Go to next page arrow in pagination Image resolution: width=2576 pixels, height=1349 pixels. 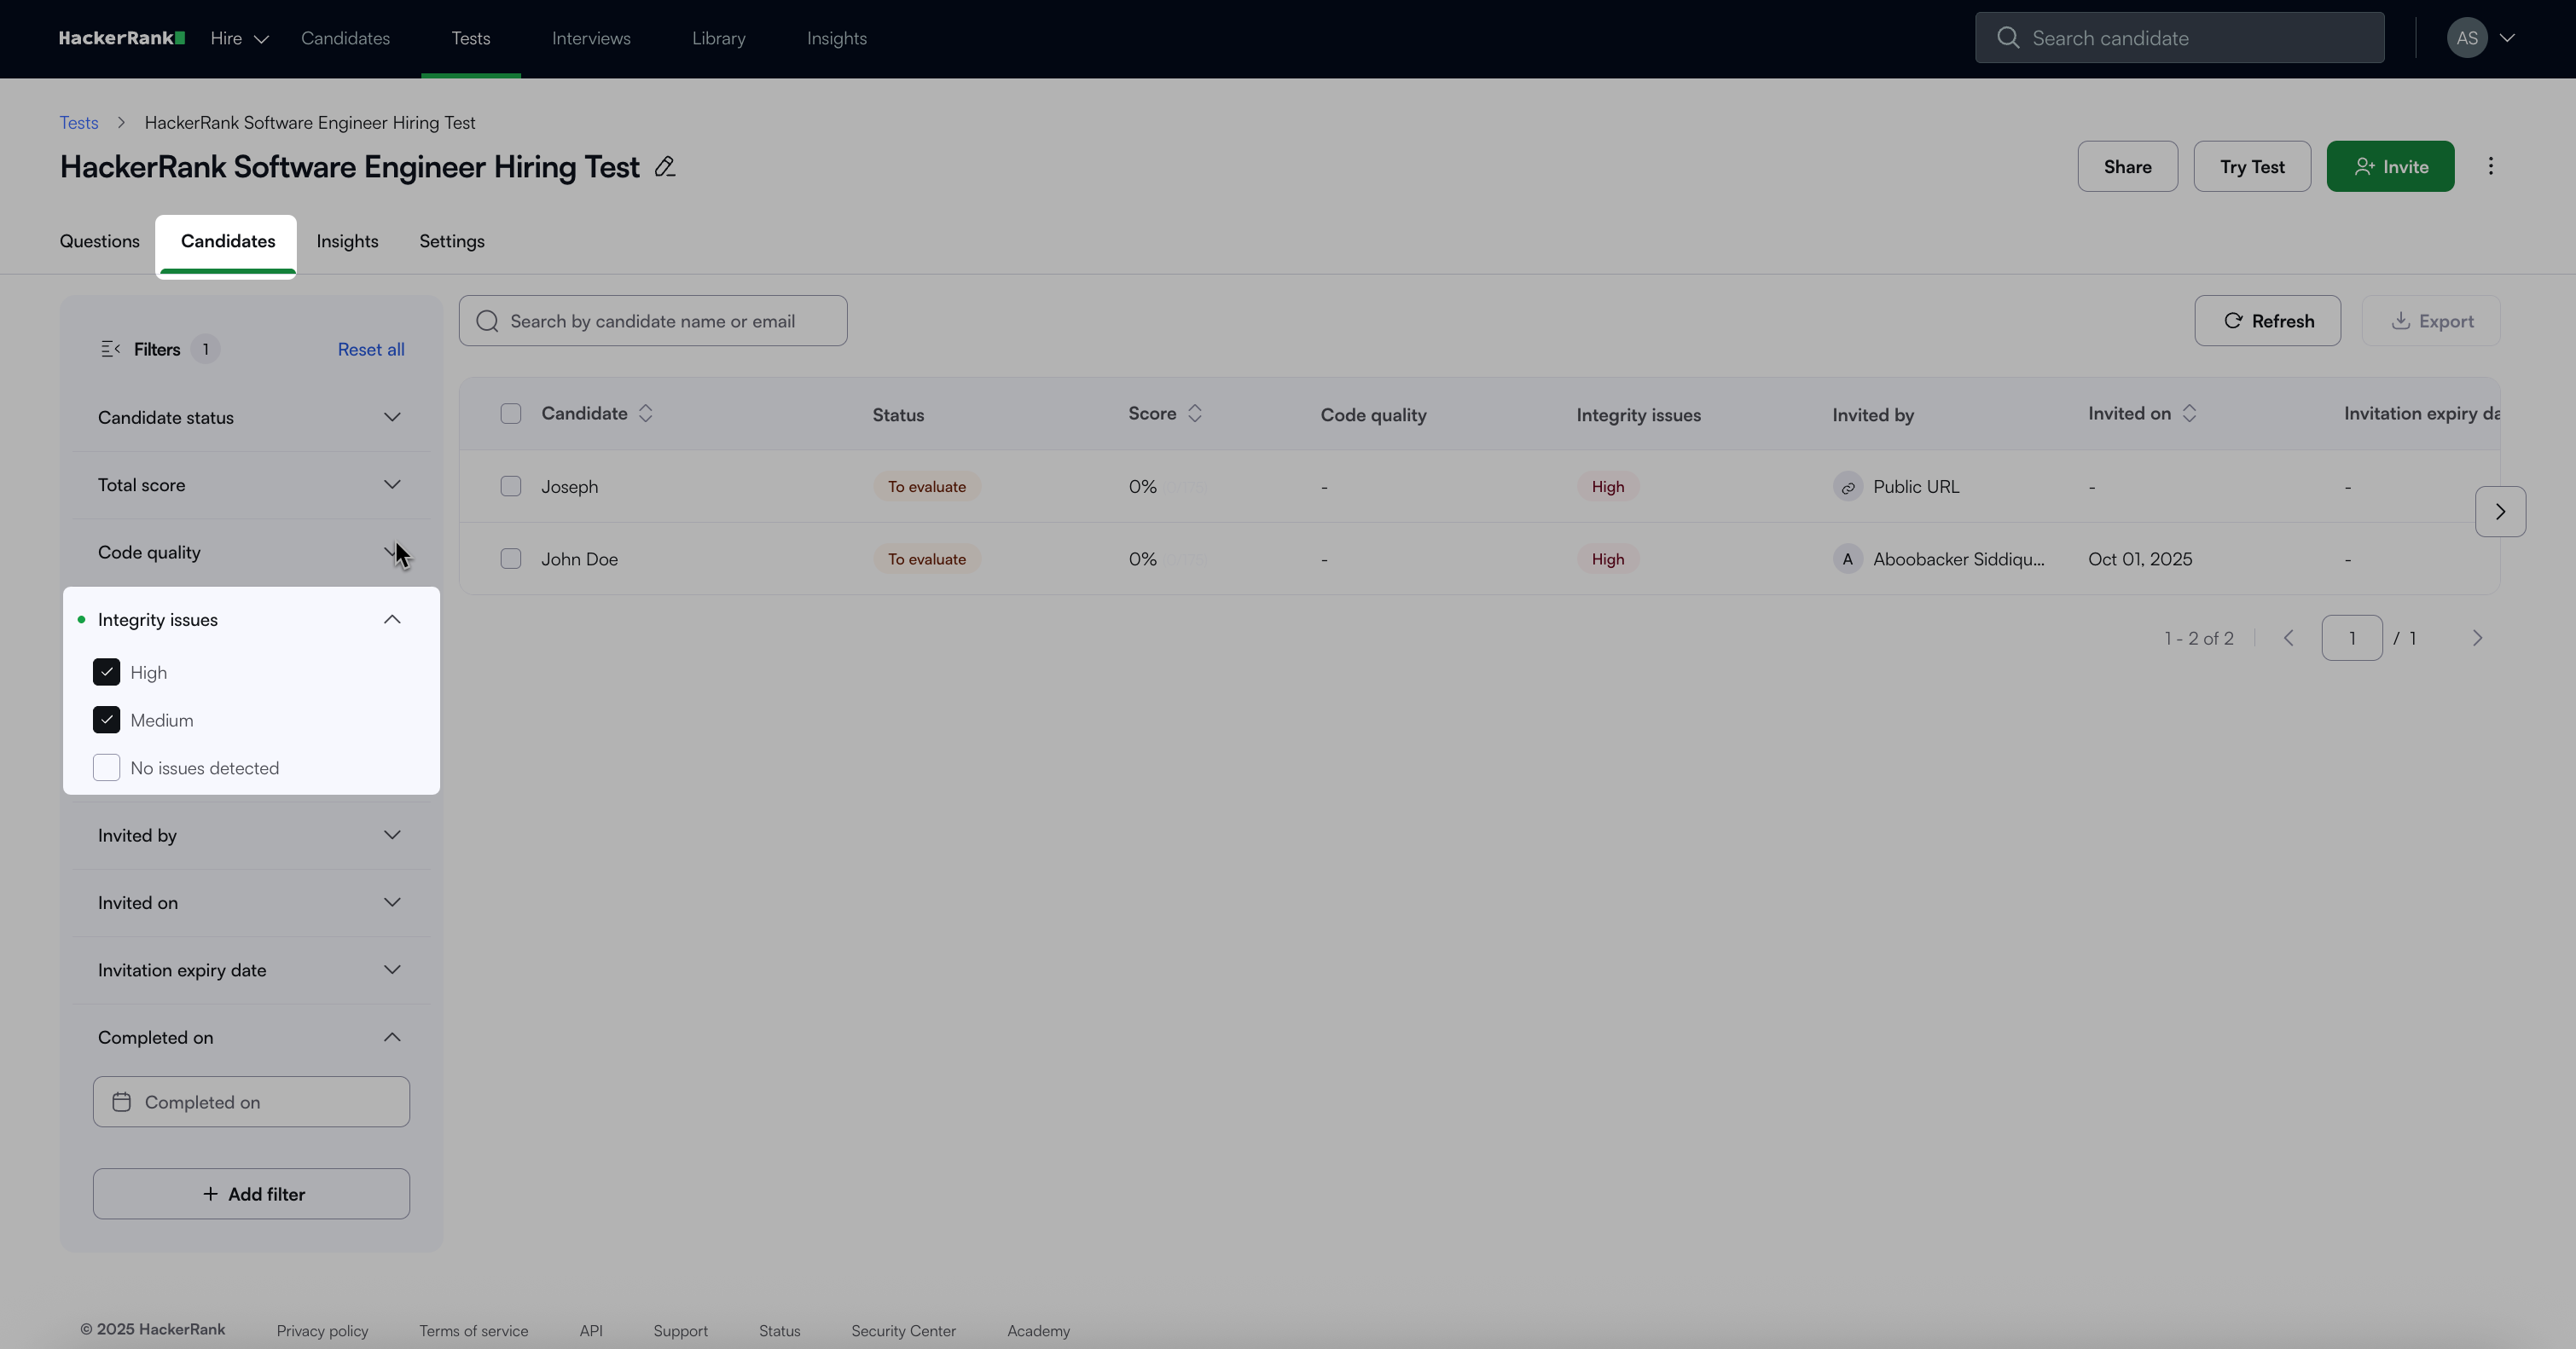click(2477, 638)
